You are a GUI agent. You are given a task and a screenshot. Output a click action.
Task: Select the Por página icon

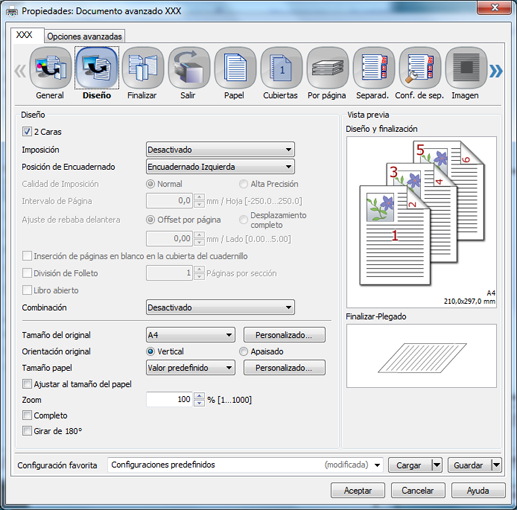[327, 68]
